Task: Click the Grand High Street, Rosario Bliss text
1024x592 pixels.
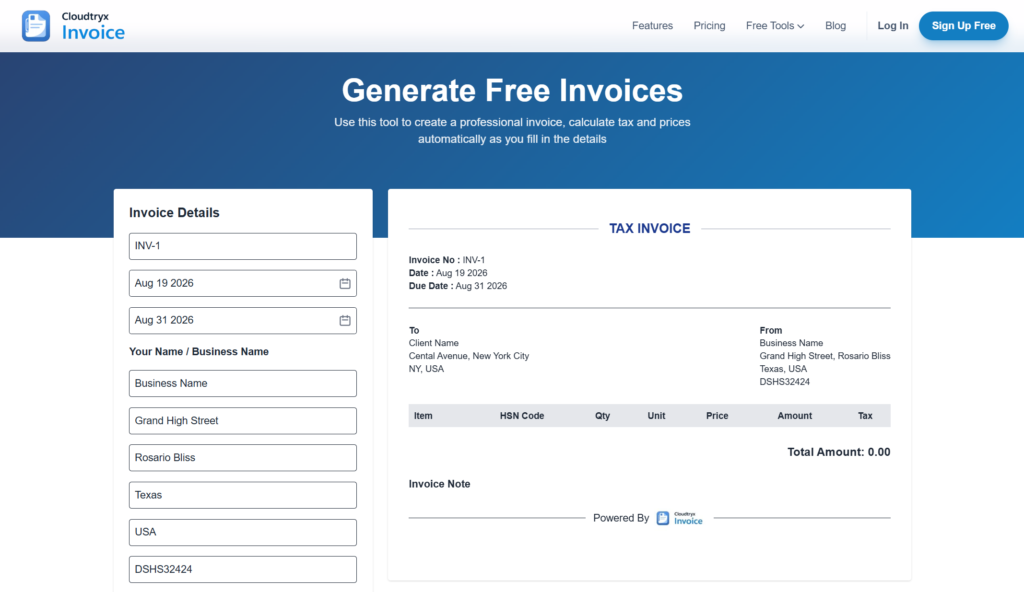Action: pyautogui.click(x=825, y=356)
